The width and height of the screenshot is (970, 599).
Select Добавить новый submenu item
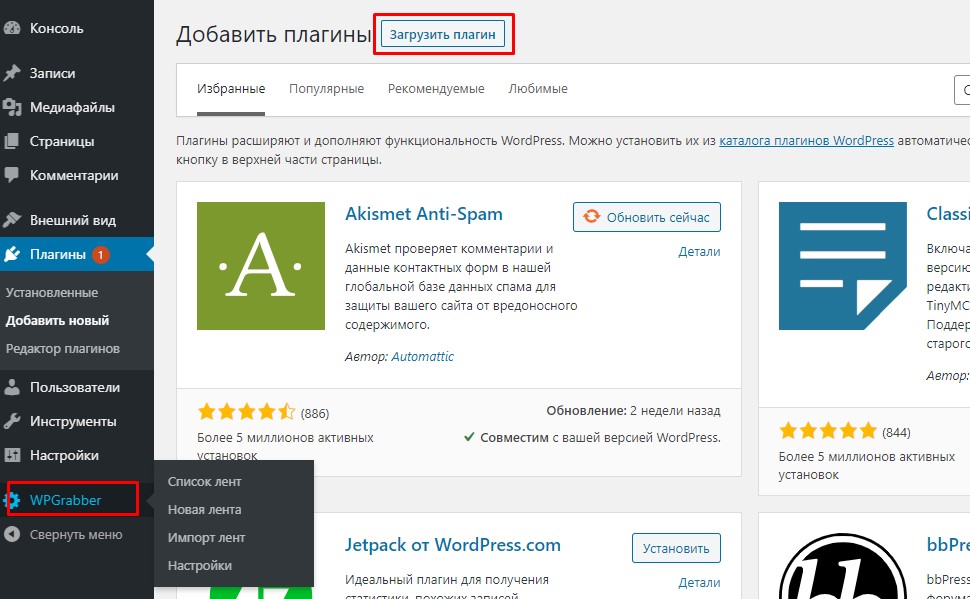[x=58, y=321]
